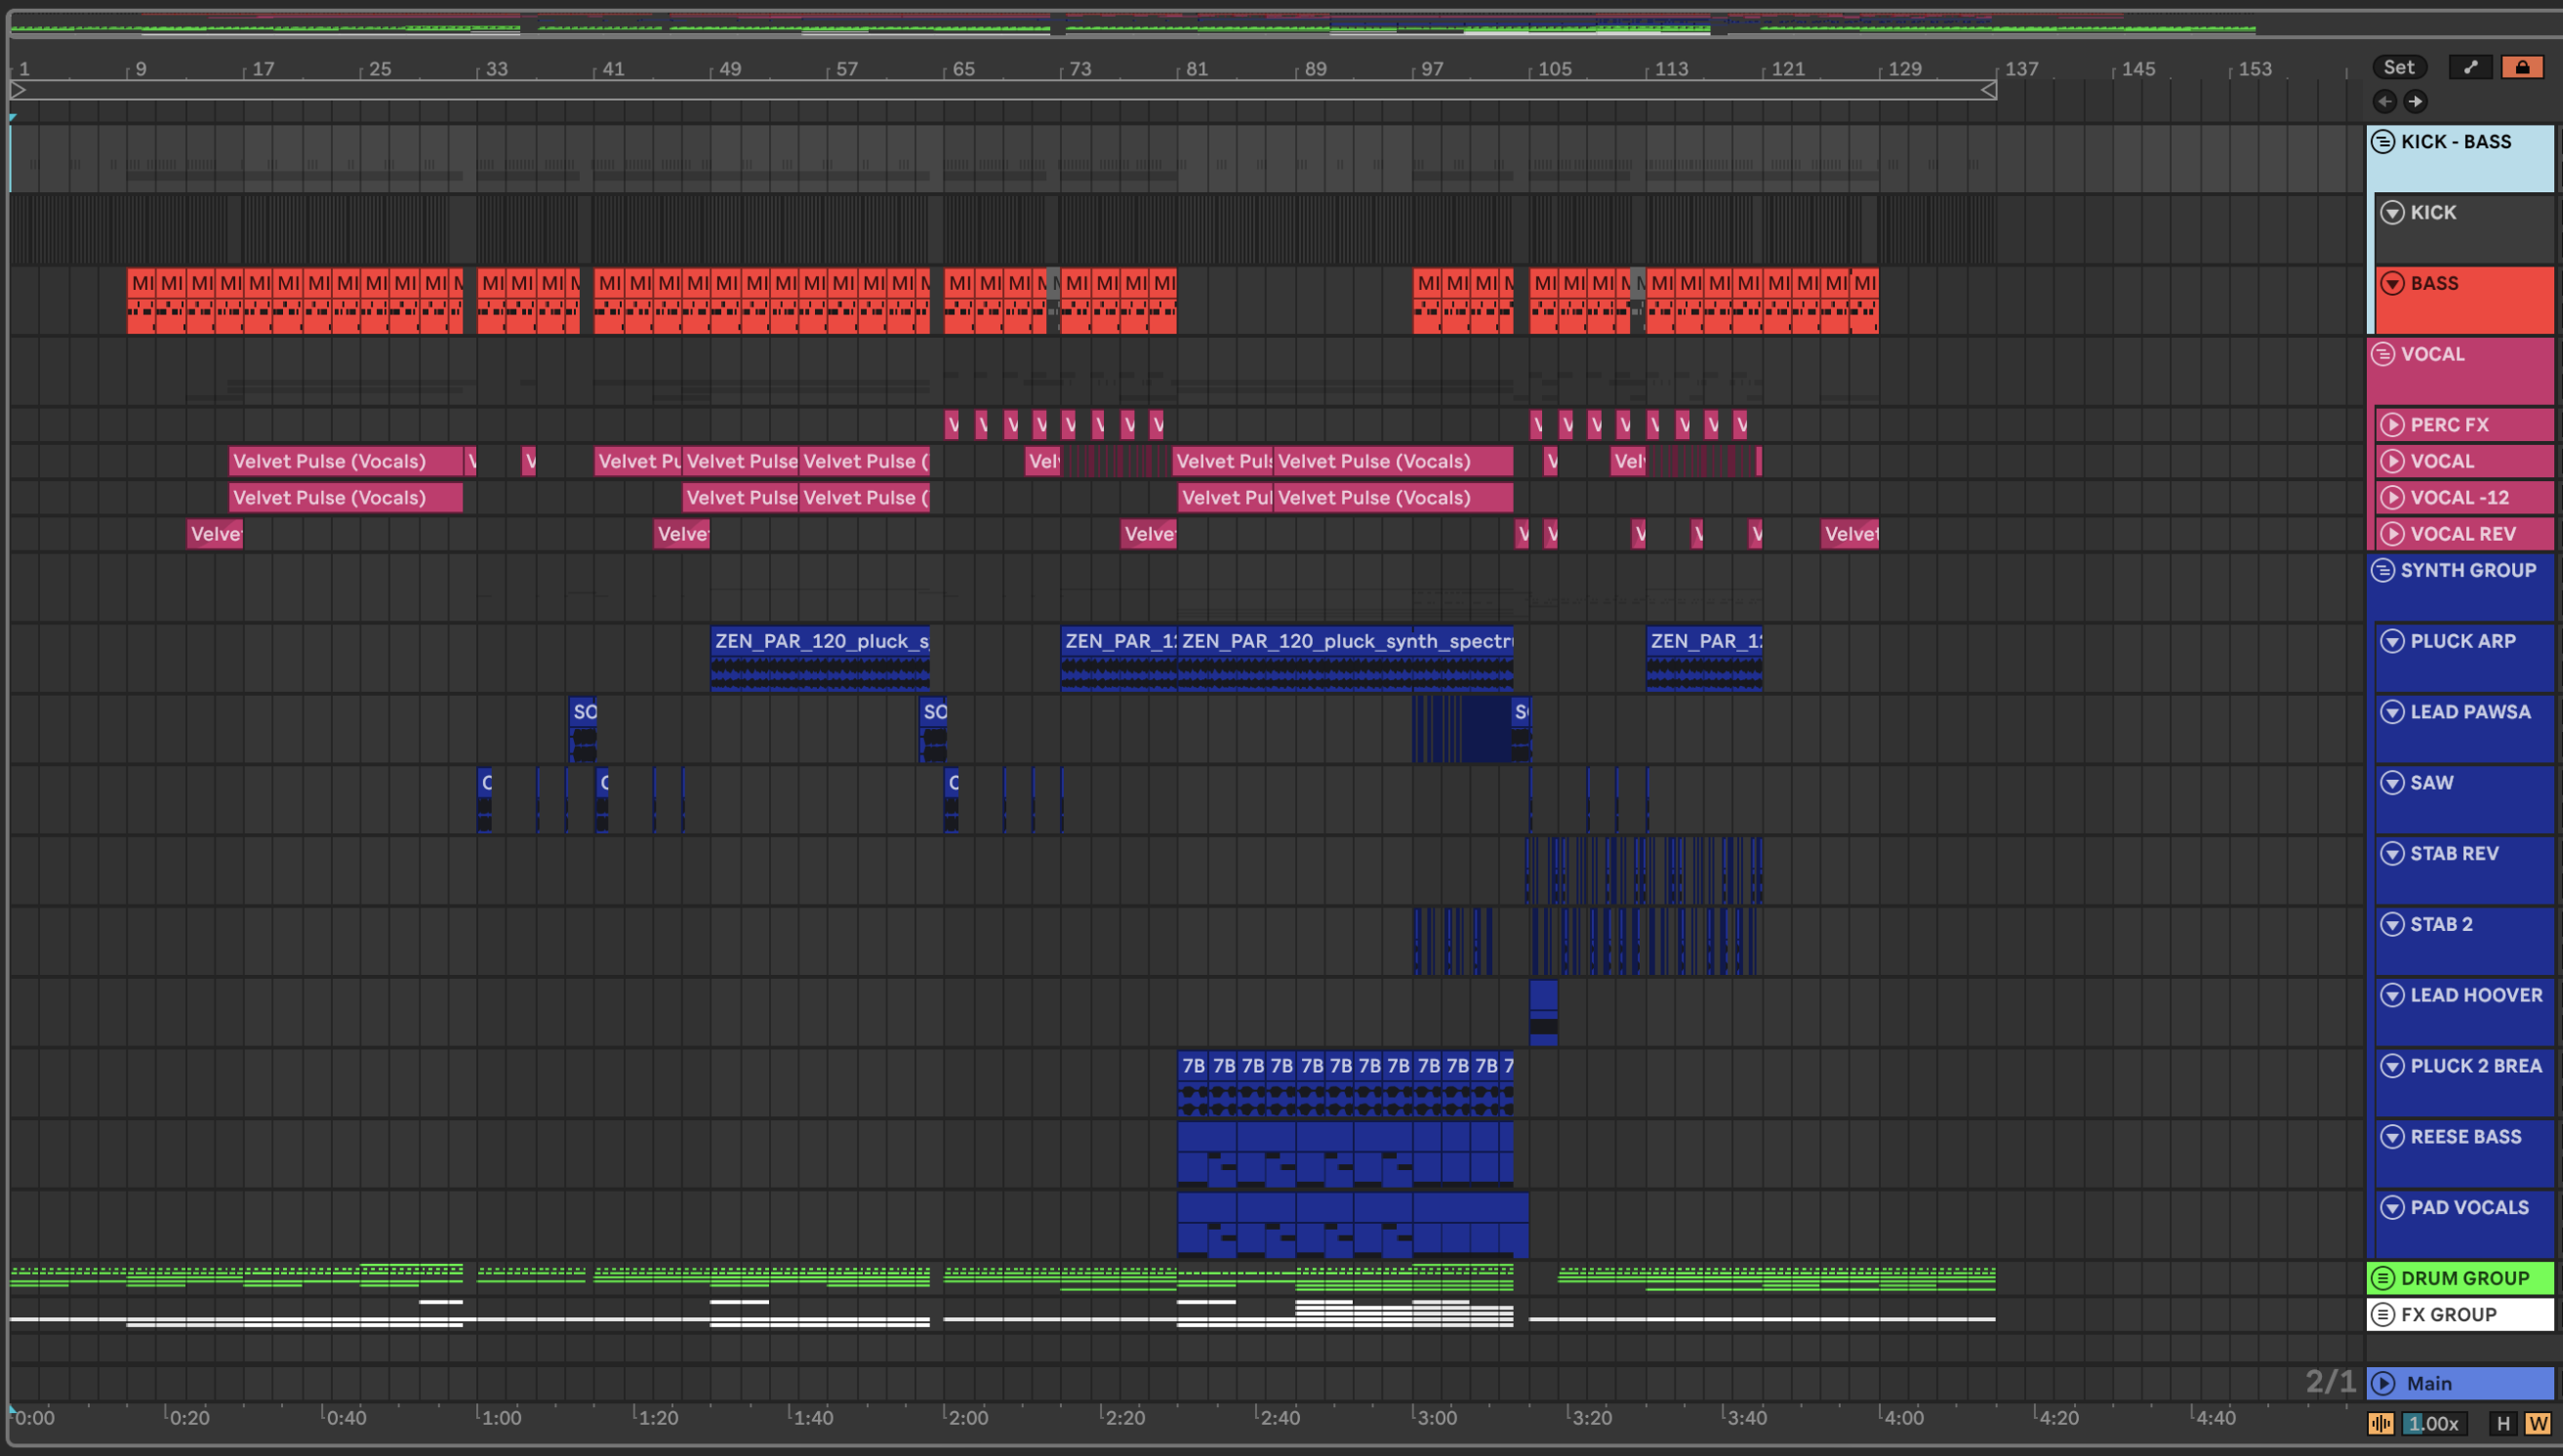The image size is (2563, 1456).
Task: Jump to previous locator arrow
Action: coord(2384,101)
